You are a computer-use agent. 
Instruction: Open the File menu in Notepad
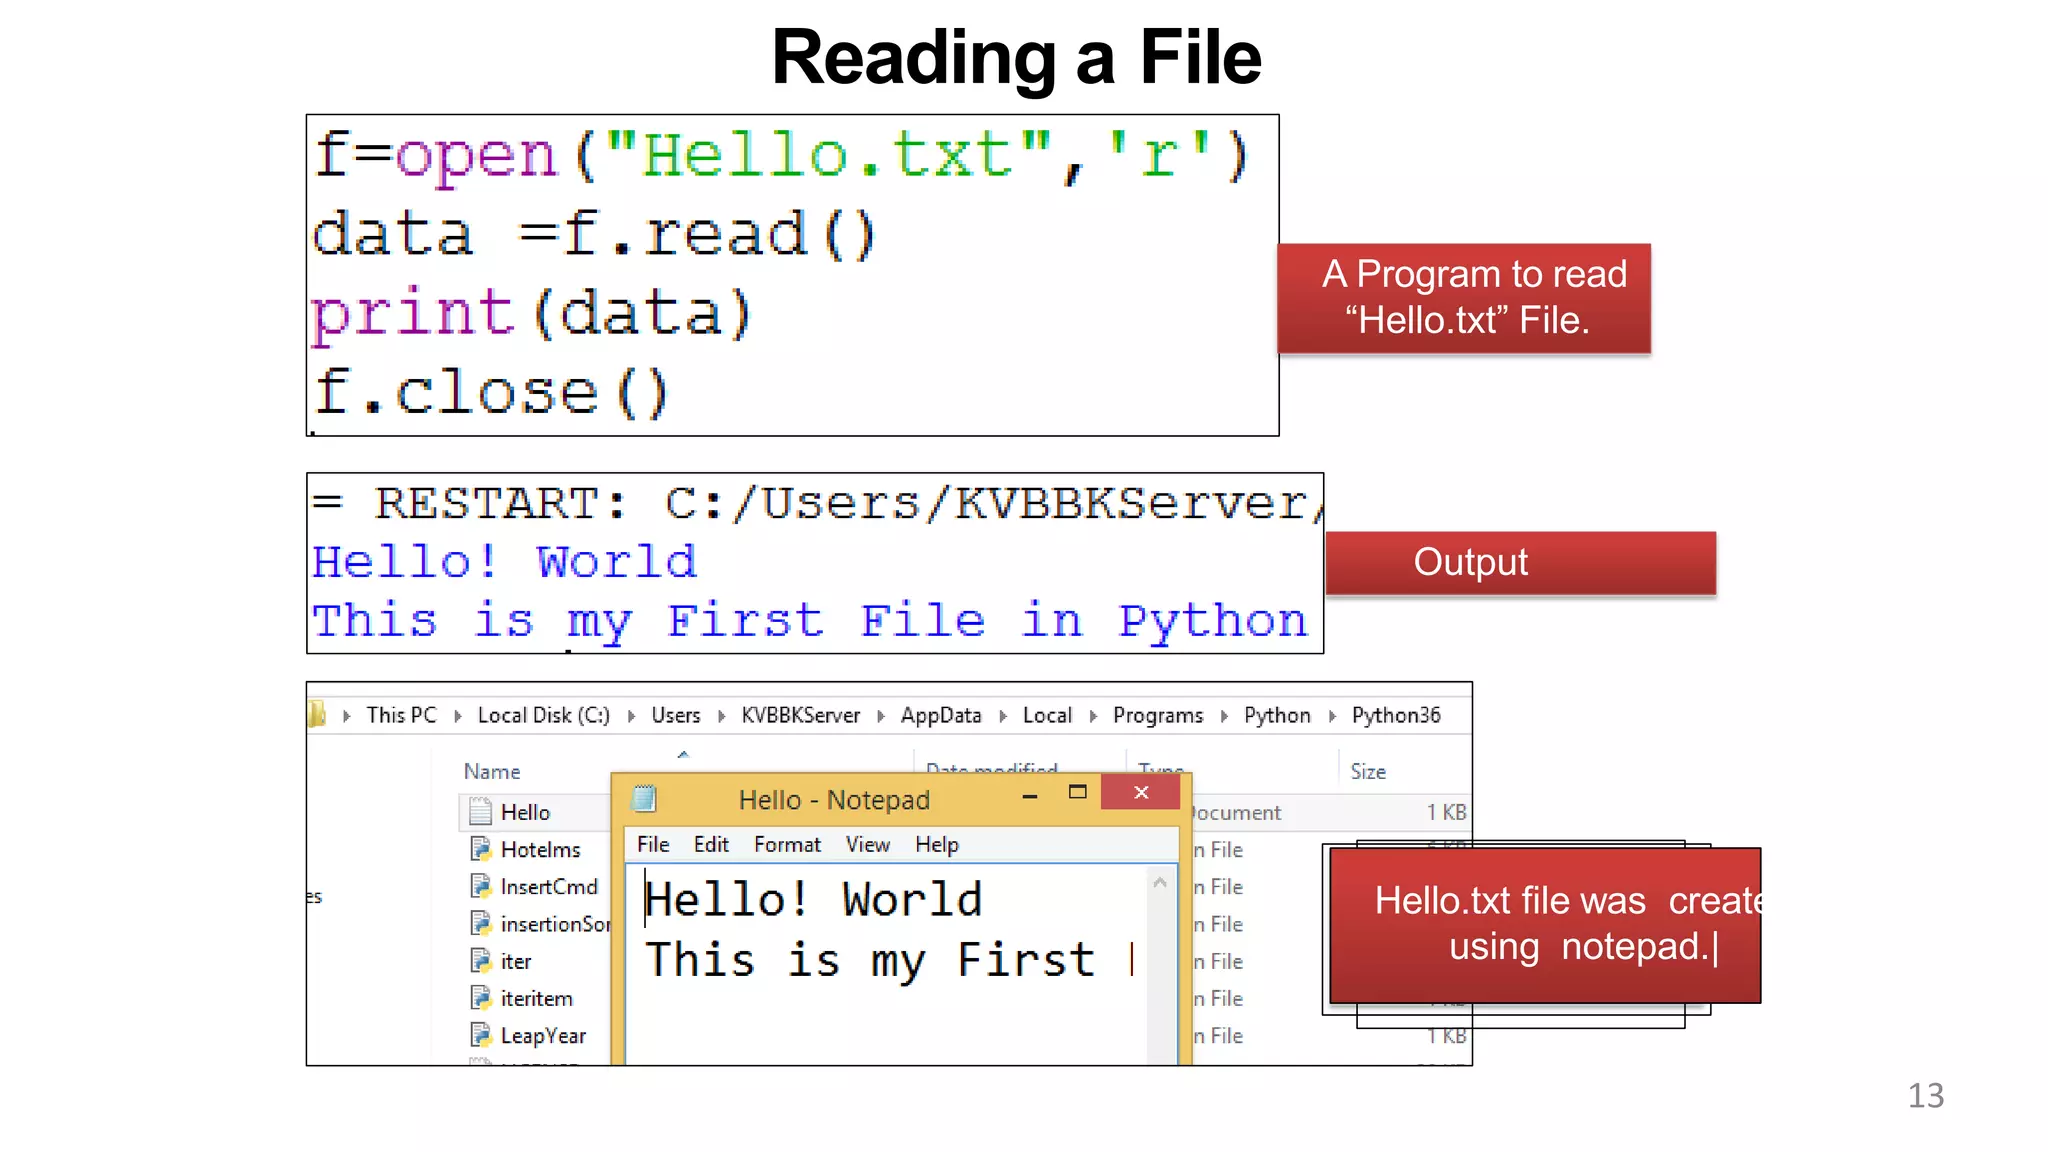pyautogui.click(x=653, y=844)
